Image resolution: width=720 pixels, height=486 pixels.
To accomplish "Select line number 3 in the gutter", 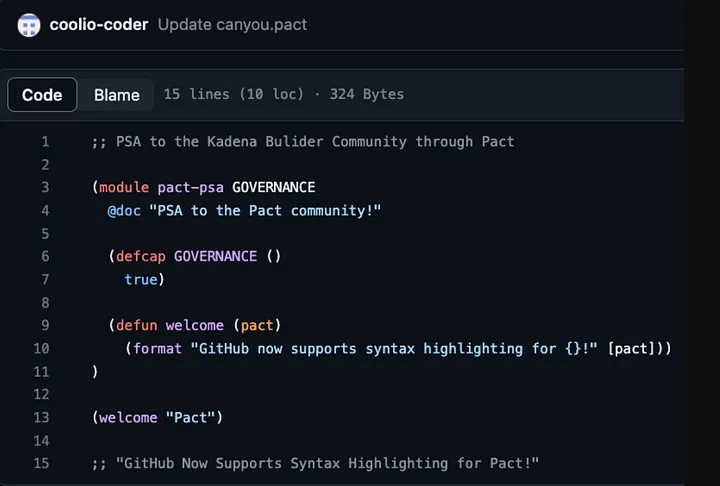I will tap(45, 188).
